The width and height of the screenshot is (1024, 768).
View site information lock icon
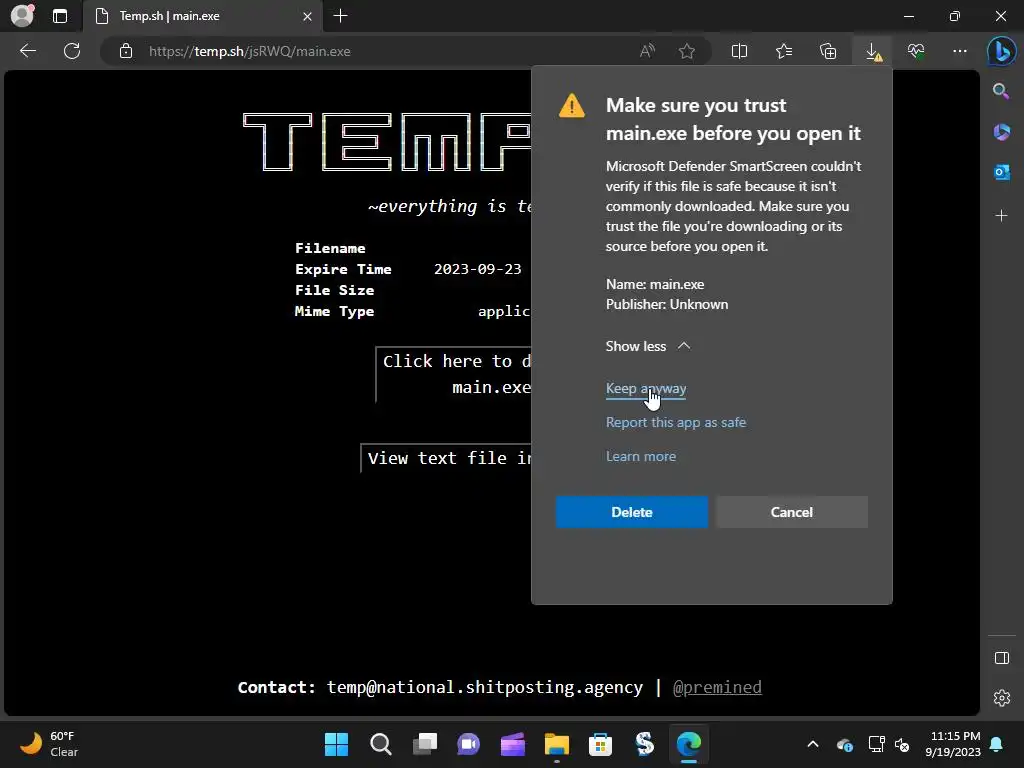(126, 51)
